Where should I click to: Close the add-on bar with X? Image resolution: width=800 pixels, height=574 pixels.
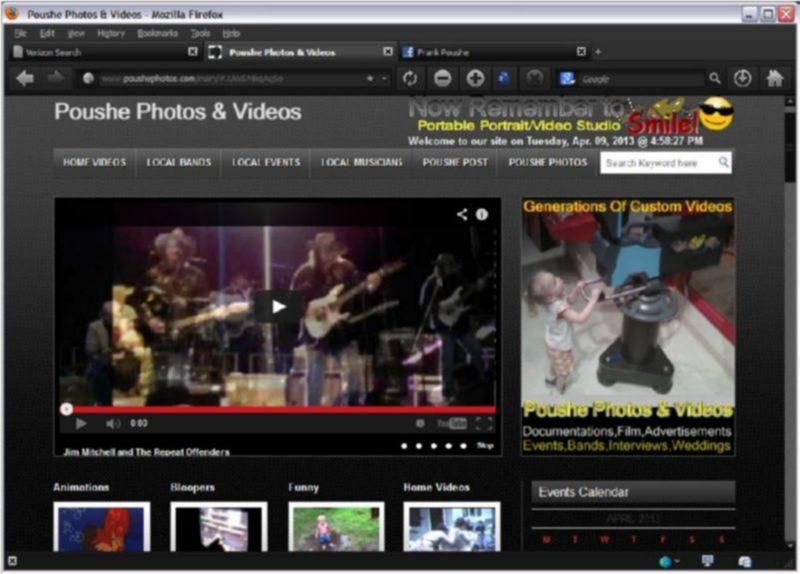(13, 561)
